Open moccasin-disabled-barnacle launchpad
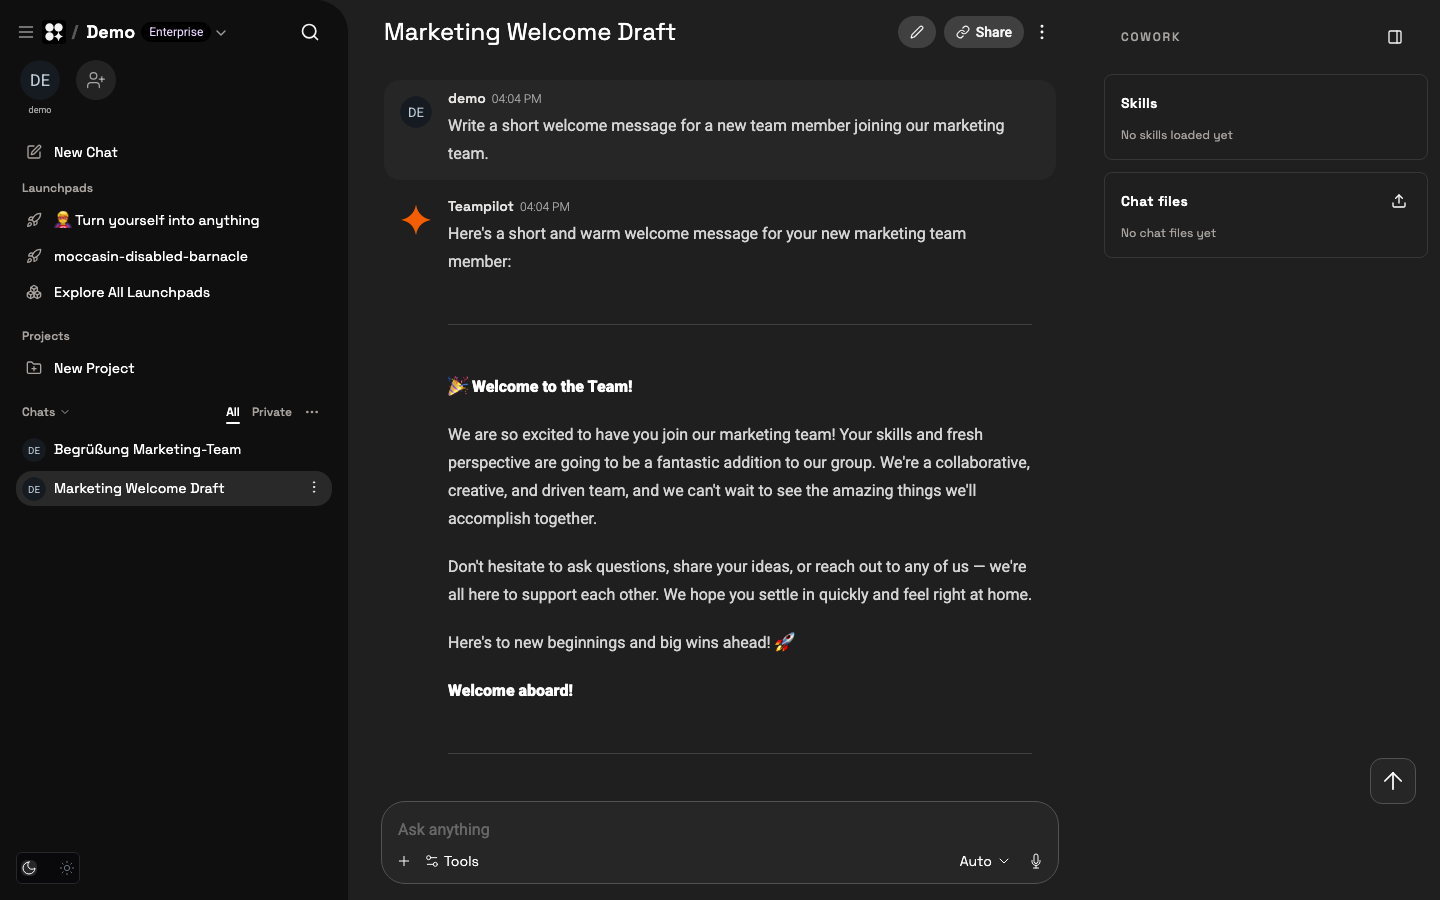The image size is (1440, 900). pos(174,256)
